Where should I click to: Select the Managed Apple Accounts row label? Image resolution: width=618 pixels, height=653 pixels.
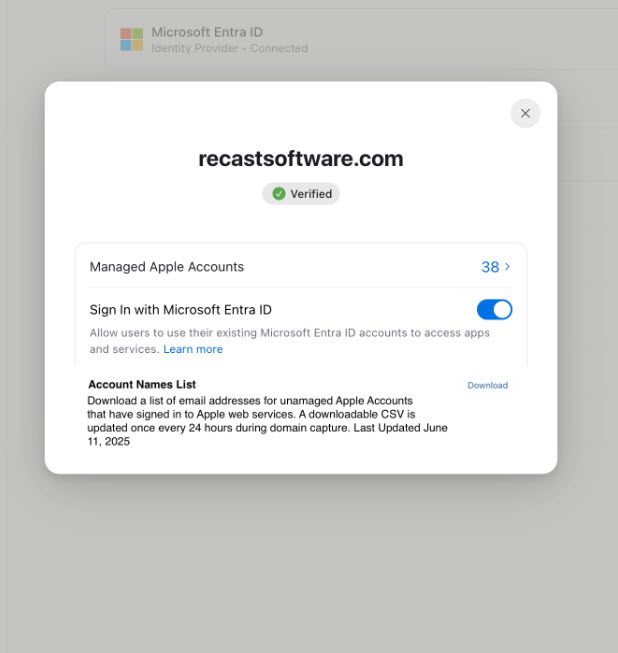[x=167, y=267]
